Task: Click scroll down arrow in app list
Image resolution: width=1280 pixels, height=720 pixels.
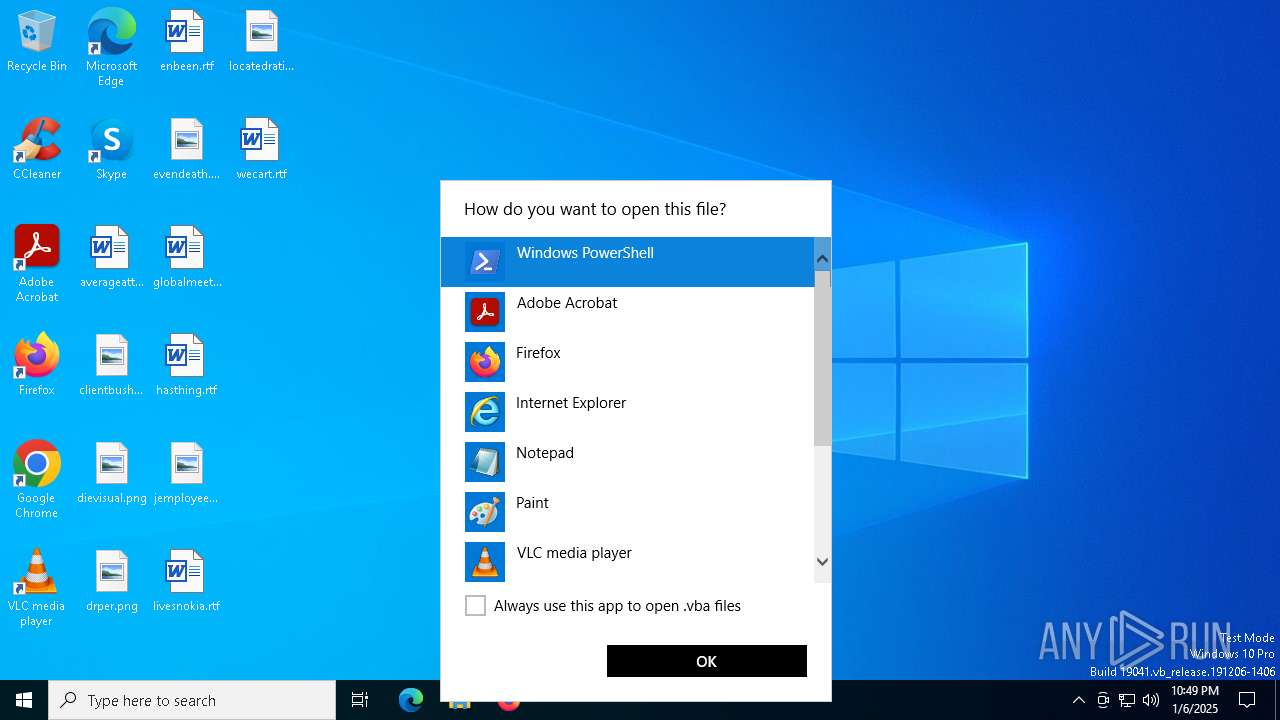Action: tap(822, 562)
